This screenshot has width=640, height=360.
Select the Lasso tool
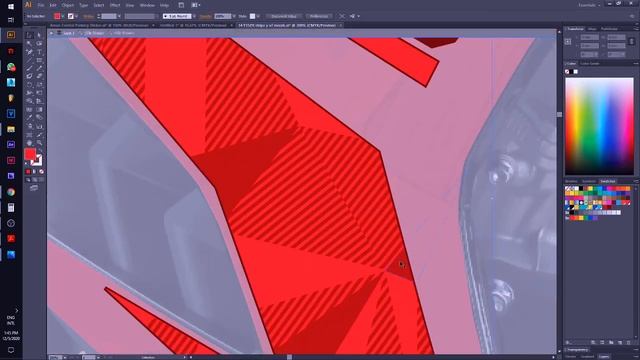[39, 43]
